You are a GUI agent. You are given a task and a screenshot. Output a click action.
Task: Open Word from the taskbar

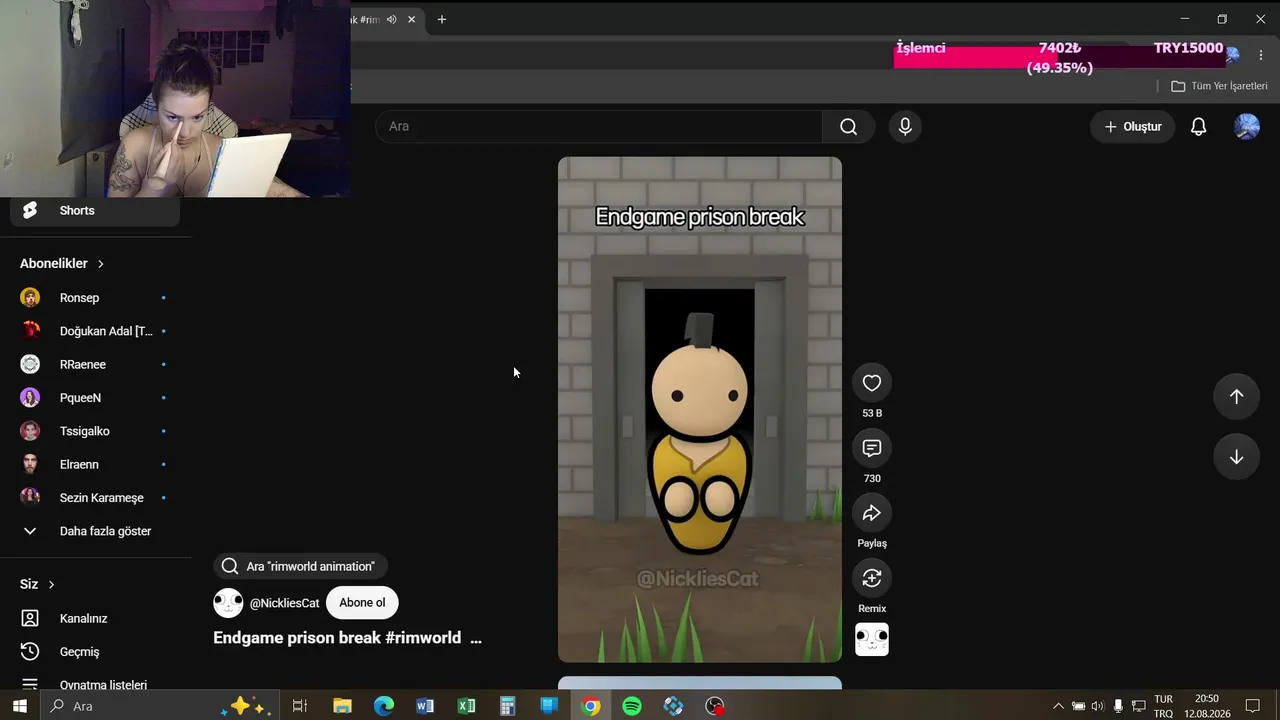425,706
